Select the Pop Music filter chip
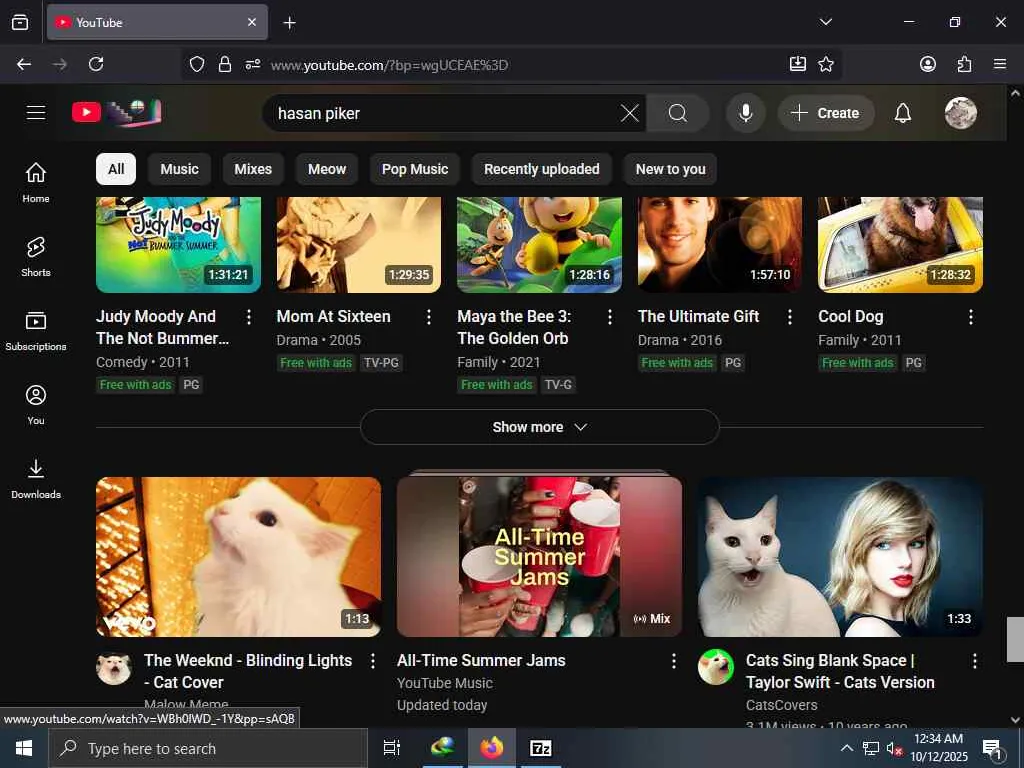 [x=415, y=169]
